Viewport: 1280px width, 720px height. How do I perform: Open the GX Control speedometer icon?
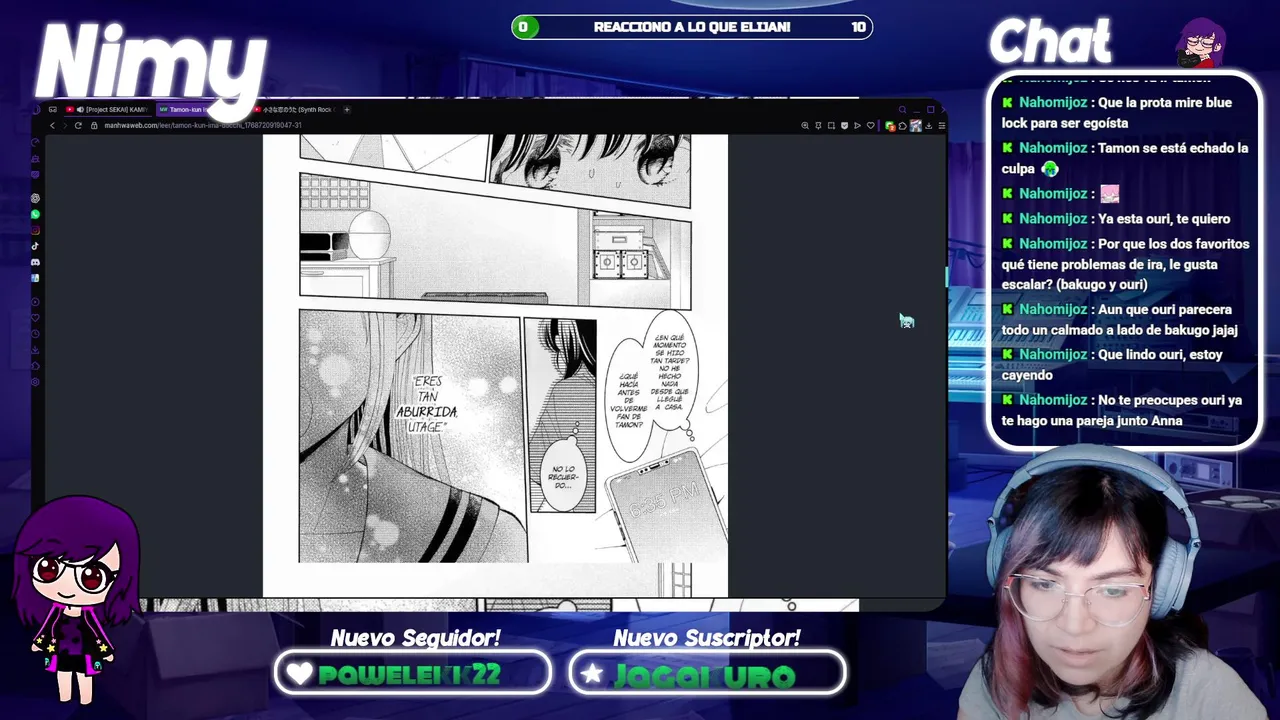[x=35, y=142]
